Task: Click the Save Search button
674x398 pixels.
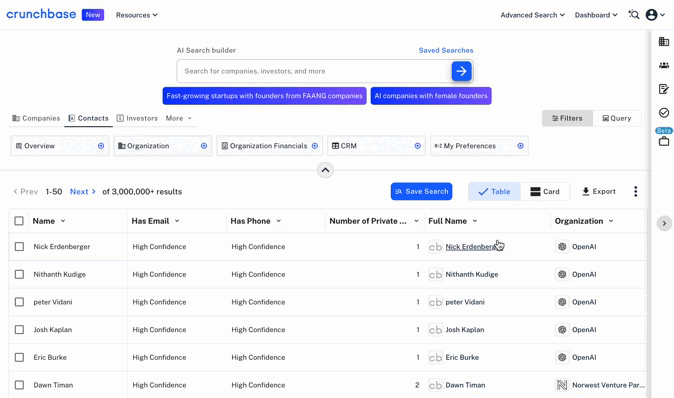Action: coord(421,192)
